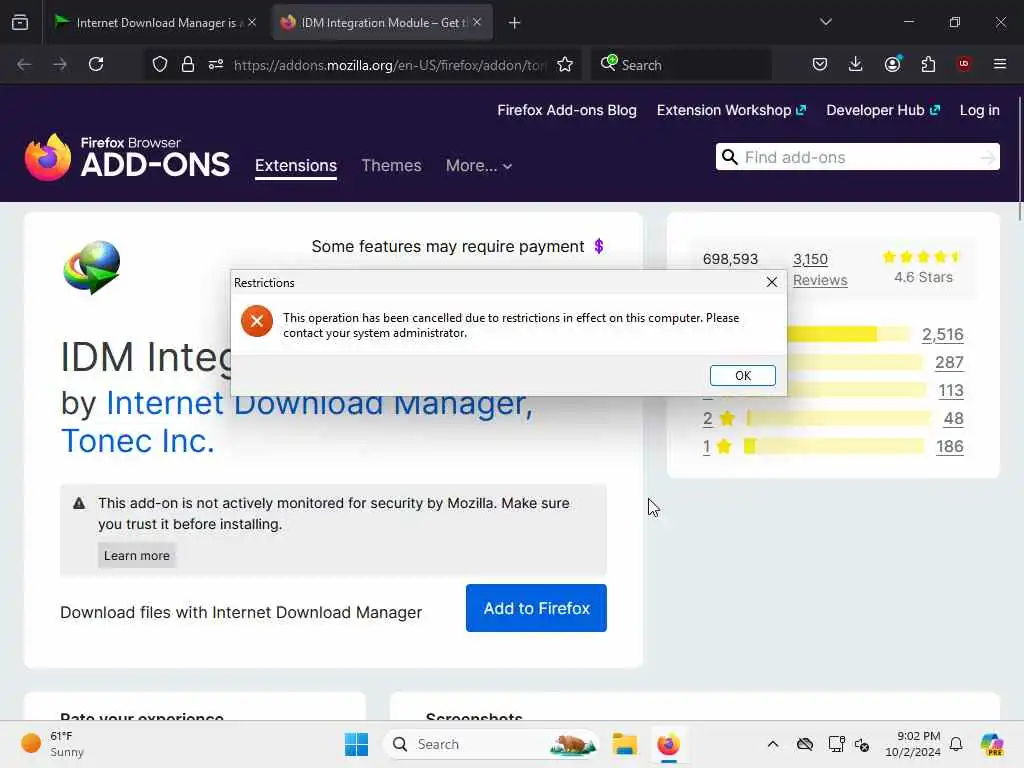1024x768 pixels.
Task: Click the Windows taskbar Search box
Action: click(492, 744)
